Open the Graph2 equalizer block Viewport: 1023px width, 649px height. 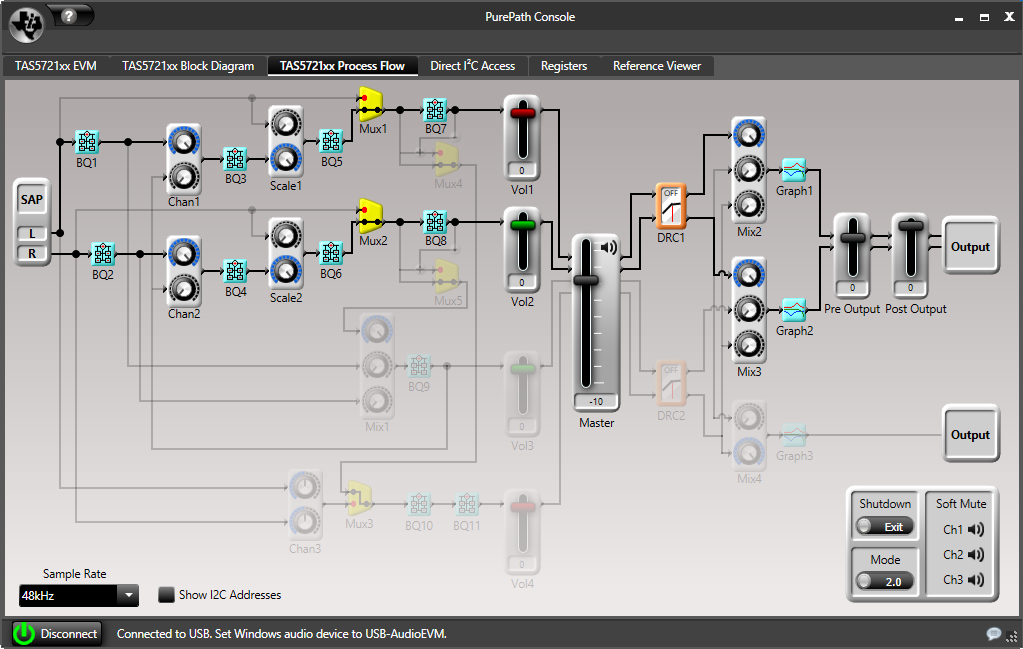point(793,310)
